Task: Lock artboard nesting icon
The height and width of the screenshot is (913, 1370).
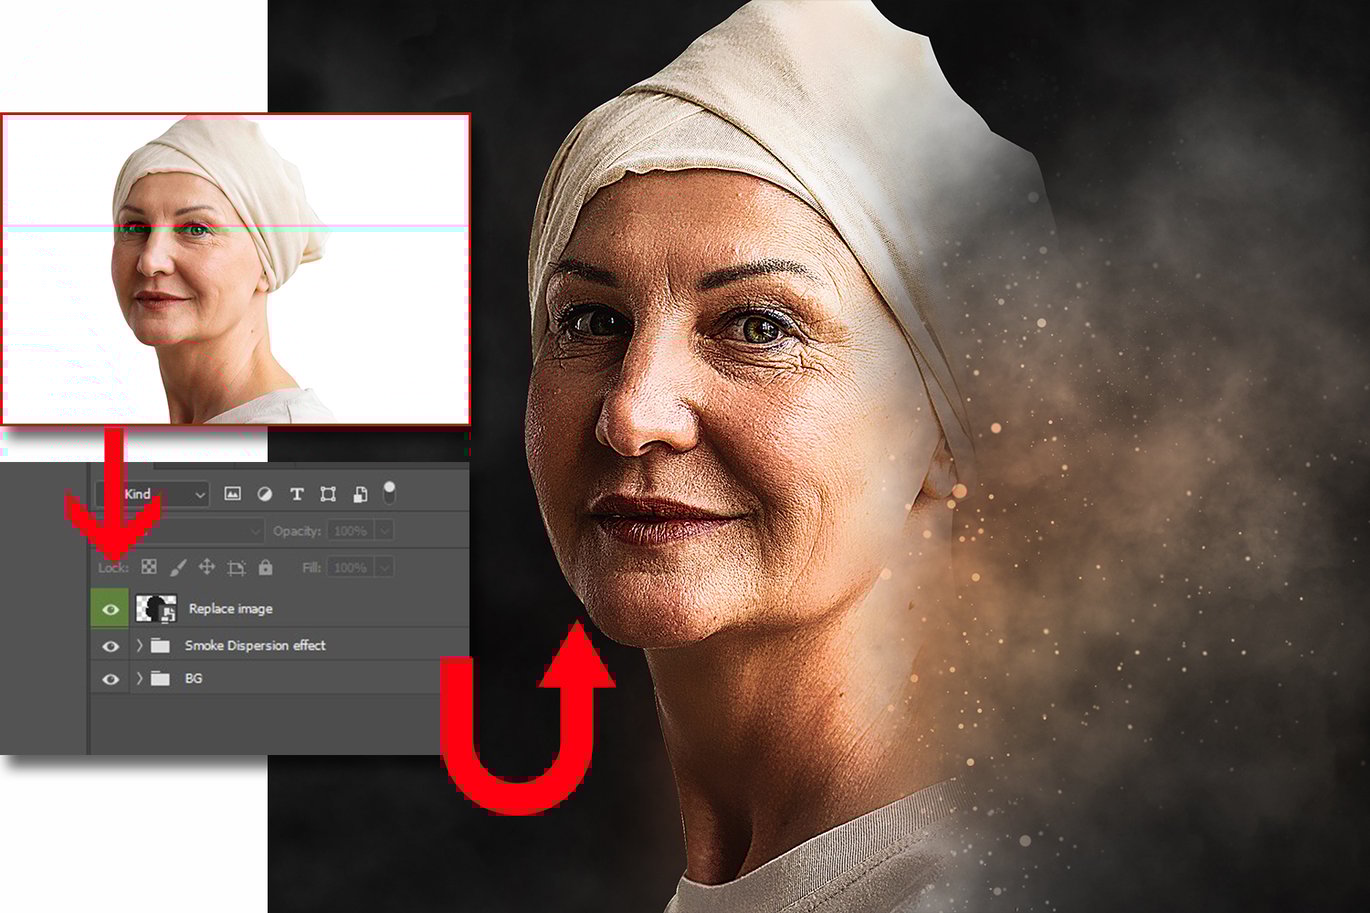Action: click(x=236, y=568)
